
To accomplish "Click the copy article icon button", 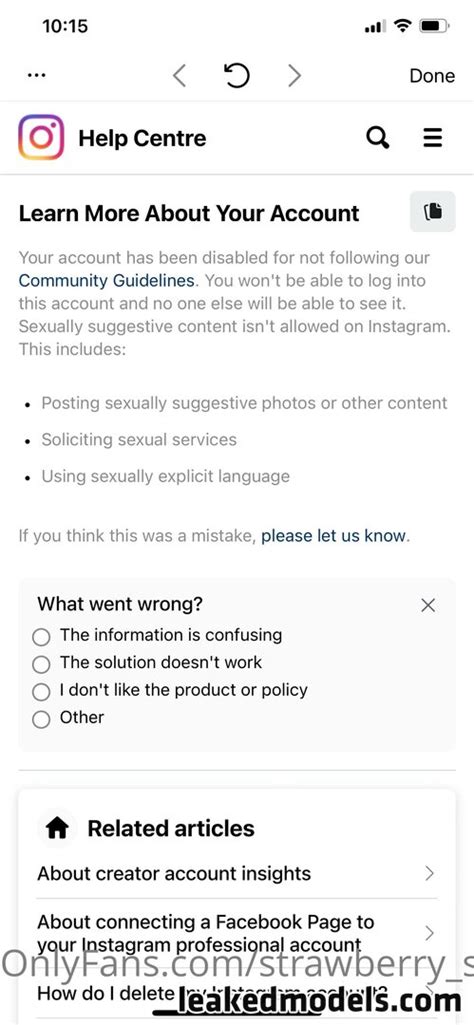I will pyautogui.click(x=433, y=212).
